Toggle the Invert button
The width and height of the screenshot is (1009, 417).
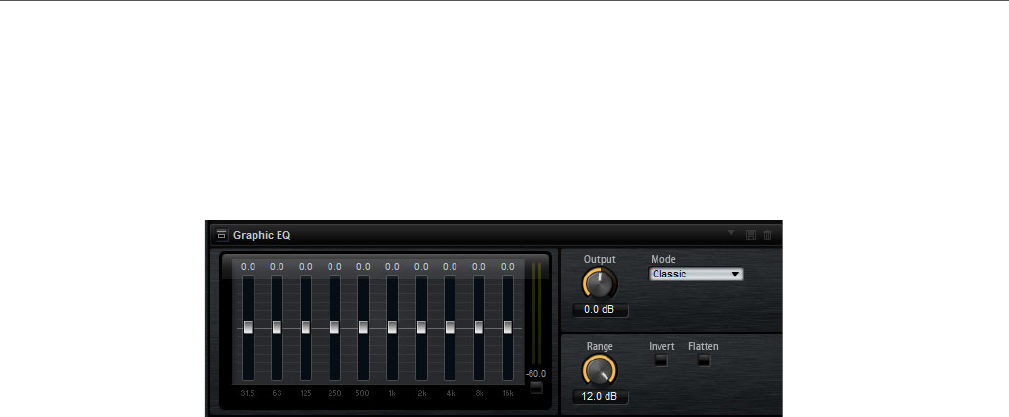pos(661,360)
